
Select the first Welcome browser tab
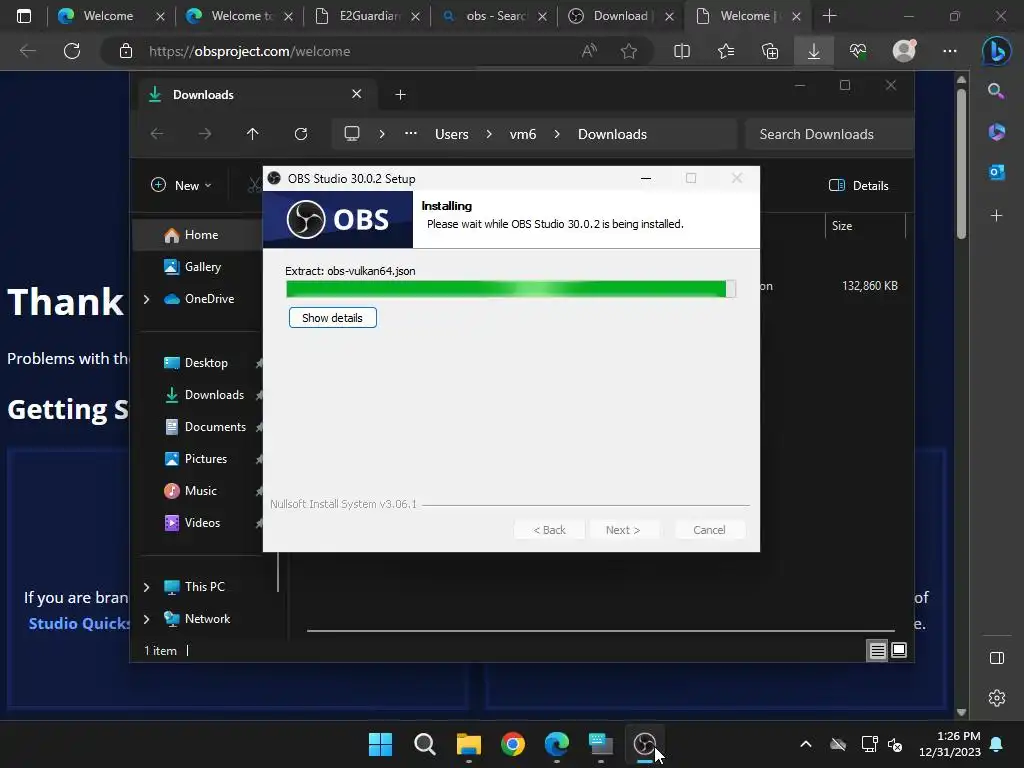(110, 16)
